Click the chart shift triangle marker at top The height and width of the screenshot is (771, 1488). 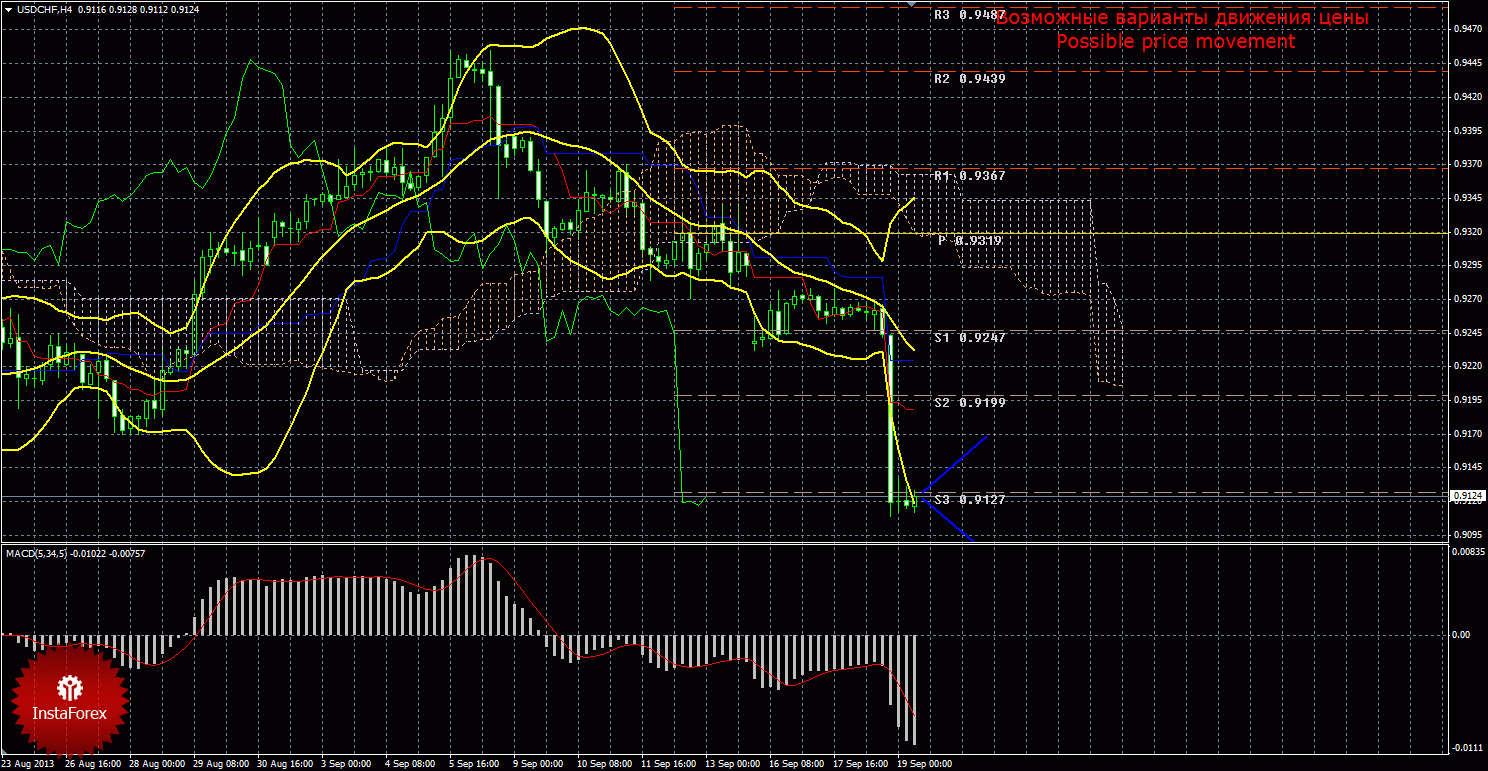[911, 6]
